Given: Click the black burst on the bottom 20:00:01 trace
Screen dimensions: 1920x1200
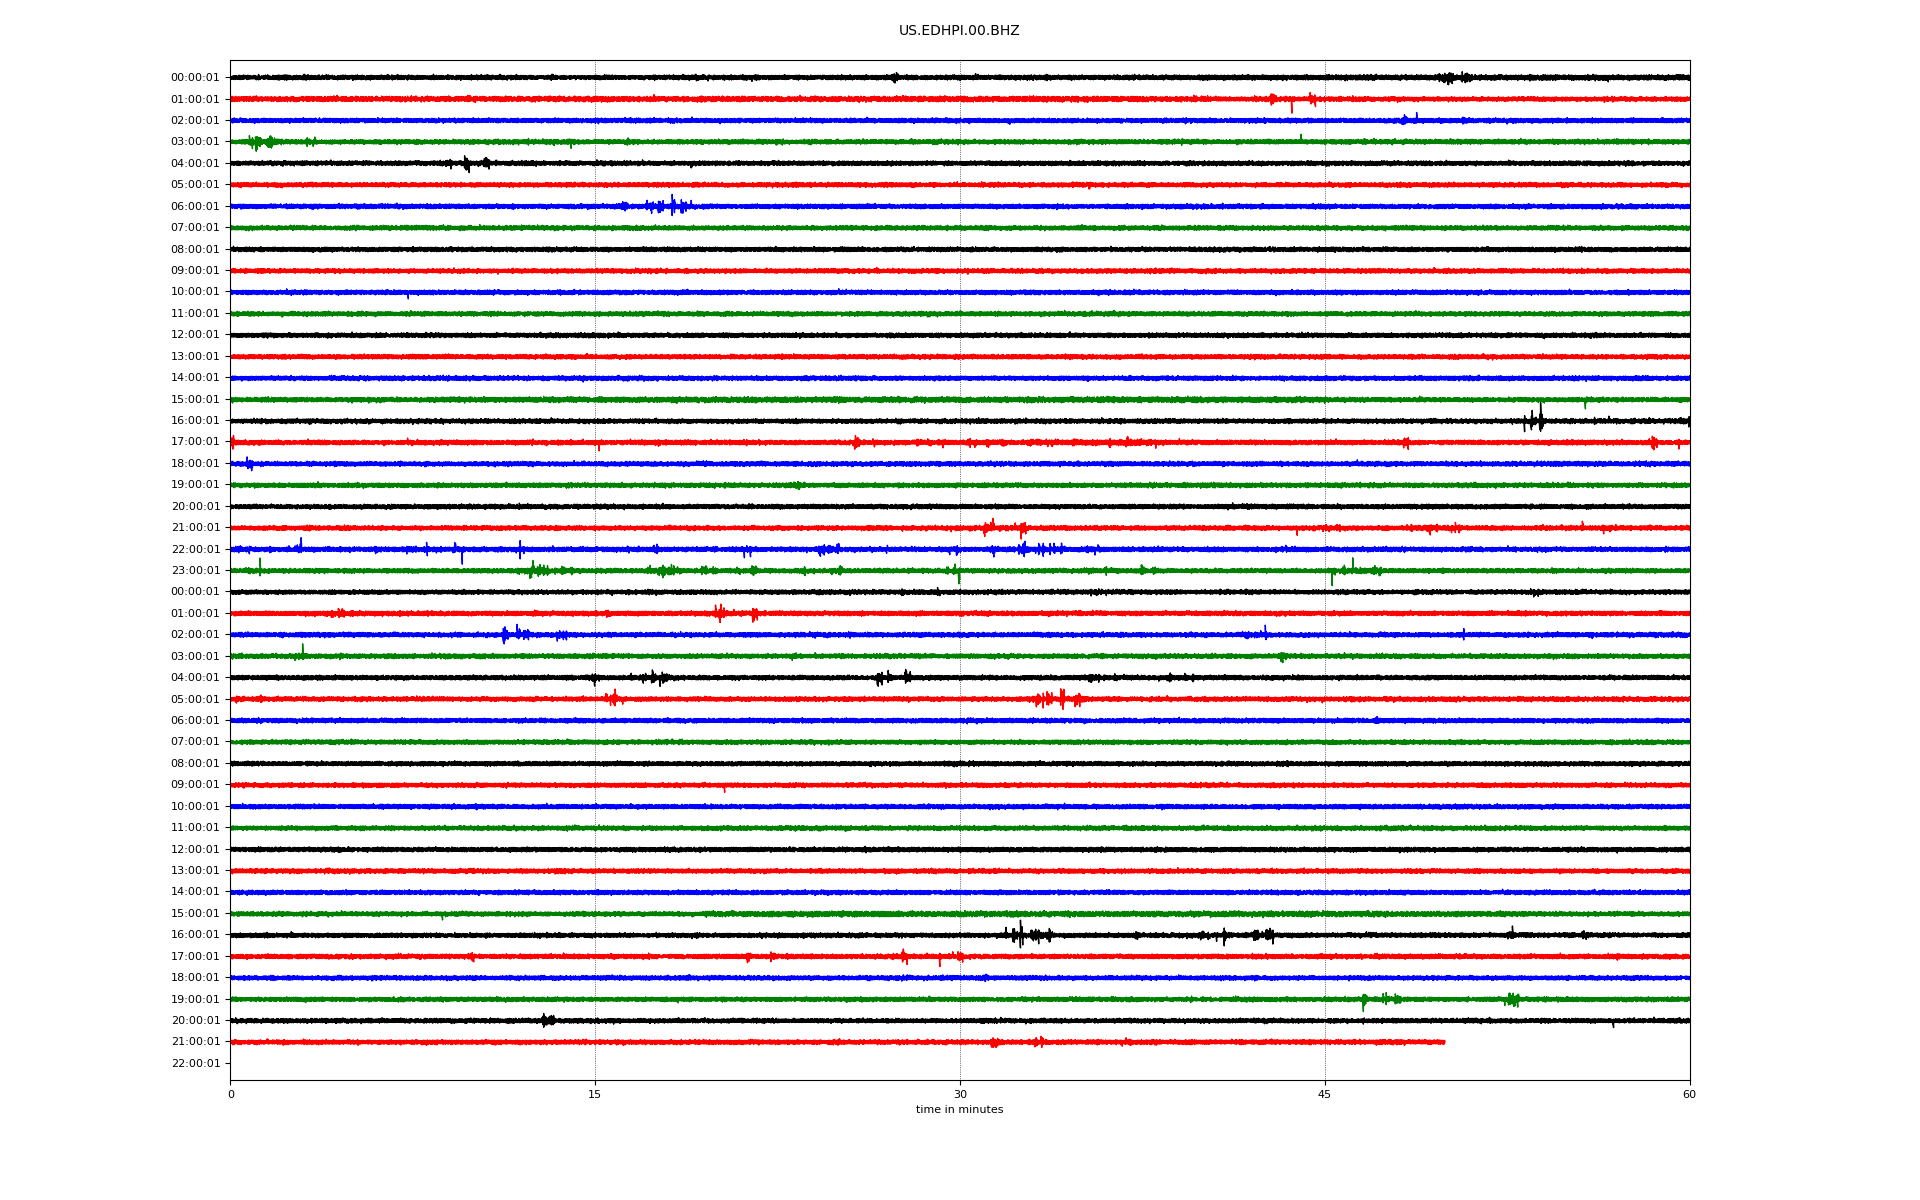Looking at the screenshot, I should coord(547,1020).
